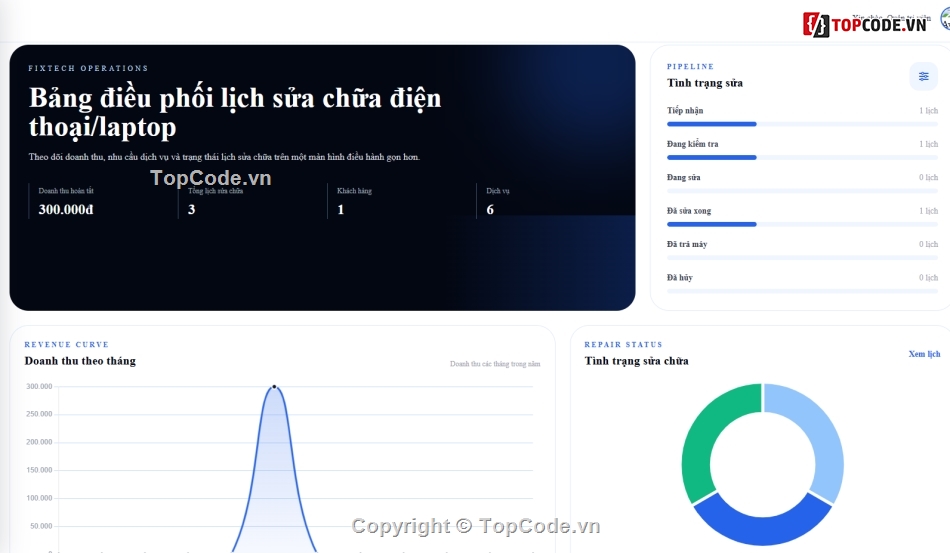Click the "Khách hàng" stat label
The image size is (950, 553).
pyautogui.click(x=354, y=191)
